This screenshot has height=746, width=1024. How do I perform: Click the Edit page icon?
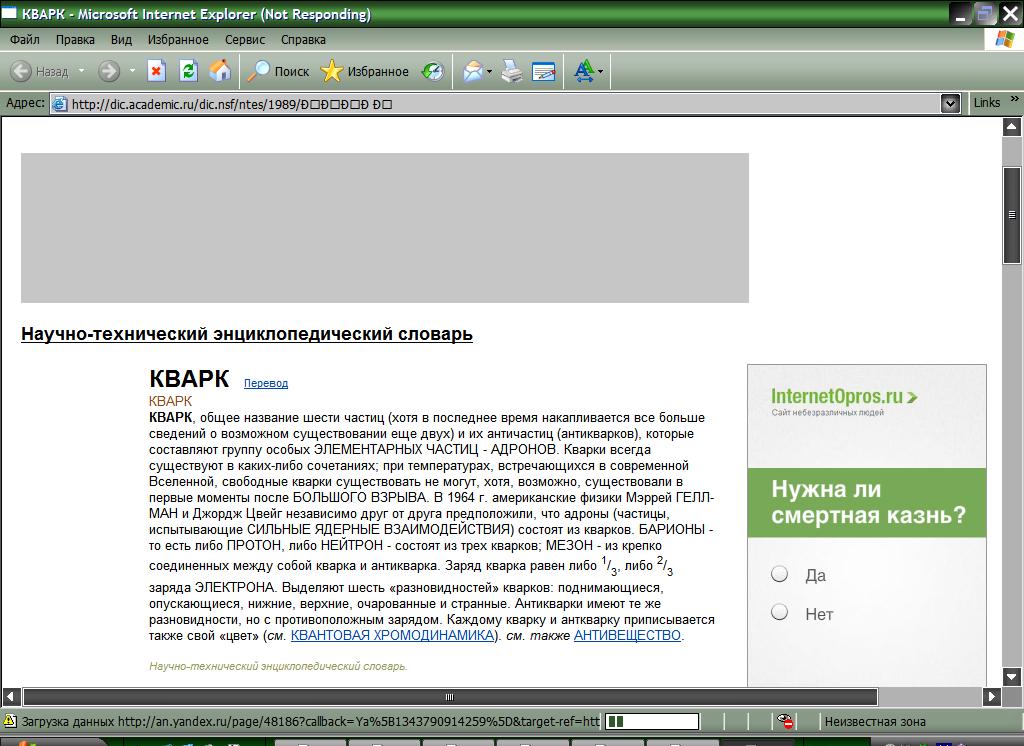click(x=544, y=71)
